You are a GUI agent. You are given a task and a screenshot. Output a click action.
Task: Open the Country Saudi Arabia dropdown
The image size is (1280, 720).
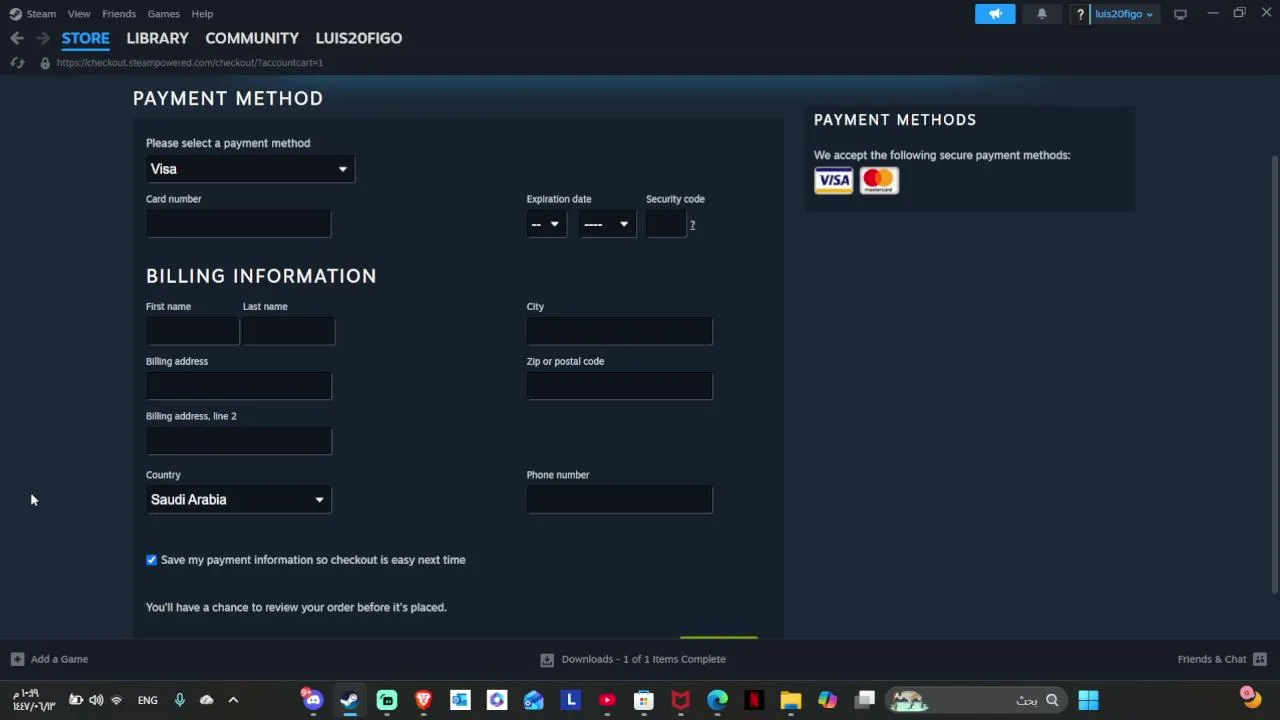[239, 500]
